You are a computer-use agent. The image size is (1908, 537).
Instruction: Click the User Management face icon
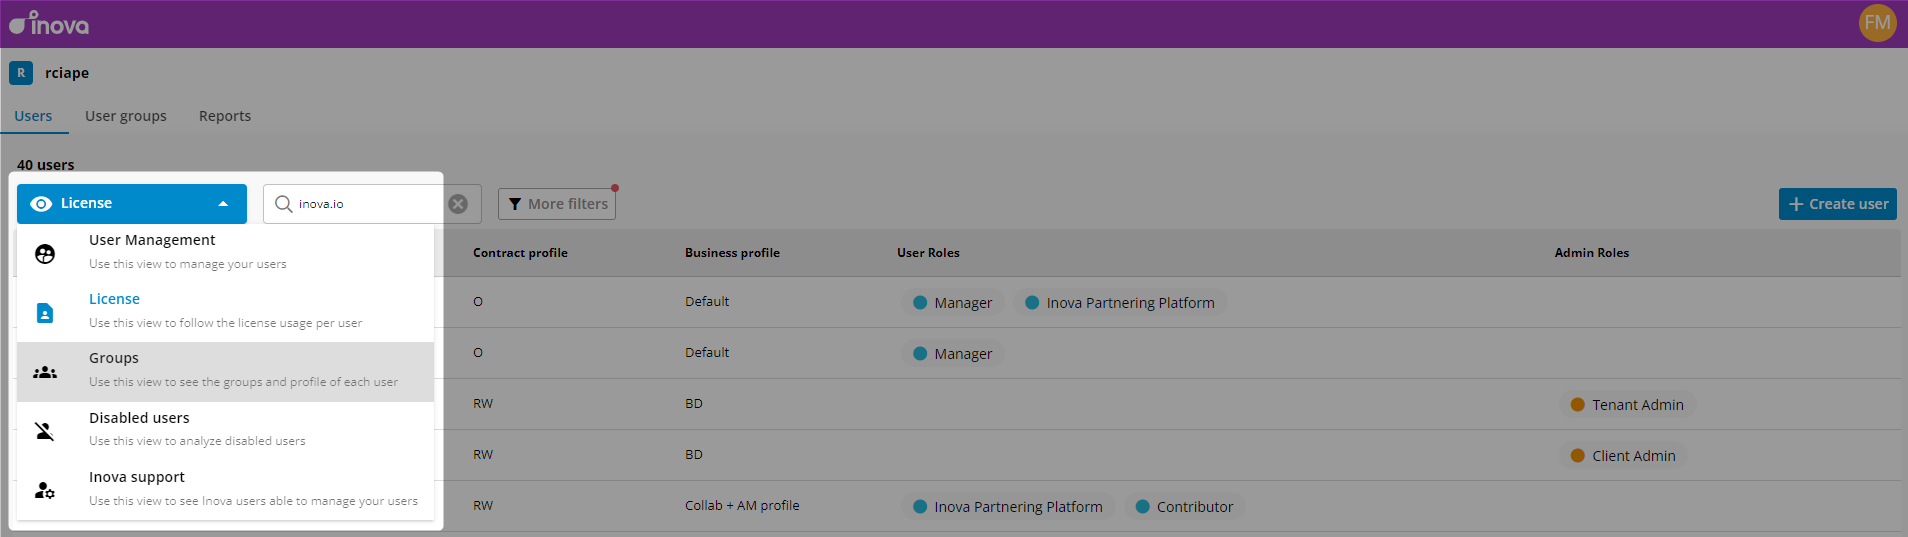(x=45, y=254)
